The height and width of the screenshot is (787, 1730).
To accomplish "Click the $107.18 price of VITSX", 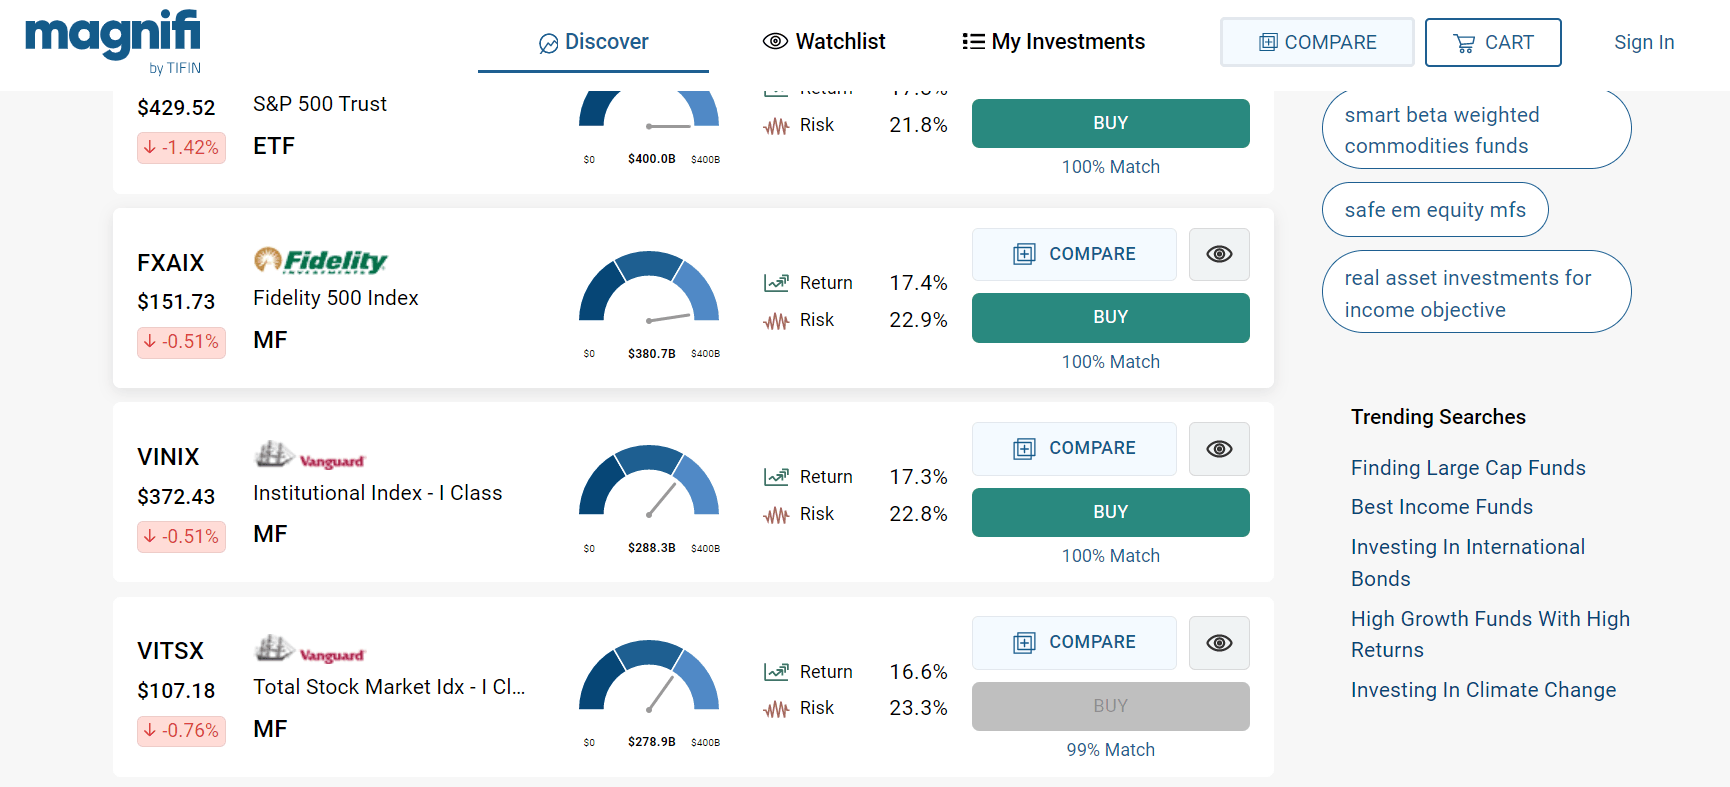I will click(176, 691).
